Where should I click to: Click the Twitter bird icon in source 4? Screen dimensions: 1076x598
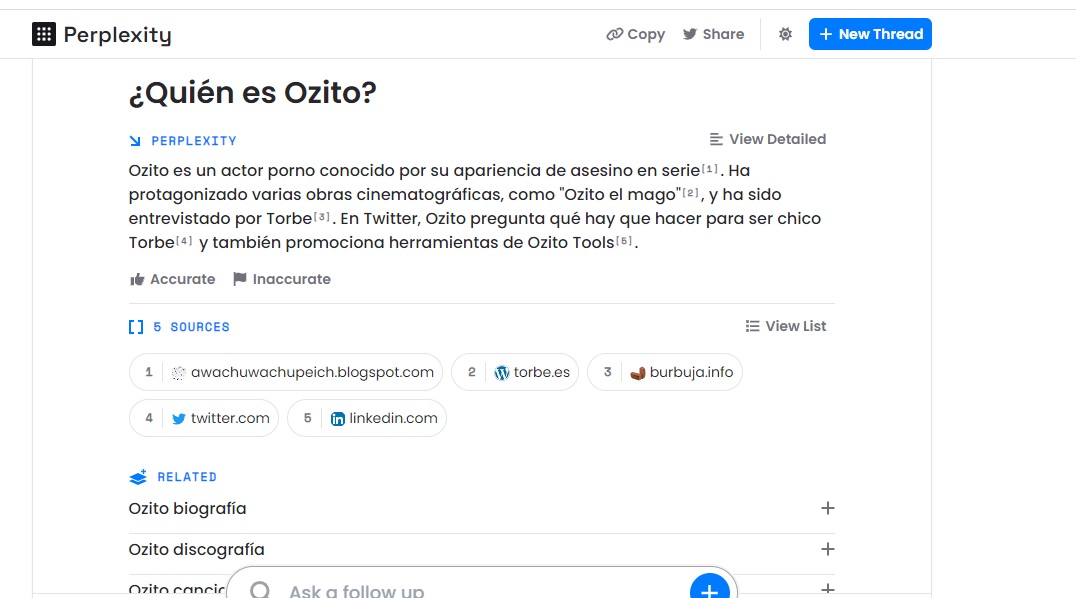pyautogui.click(x=178, y=419)
